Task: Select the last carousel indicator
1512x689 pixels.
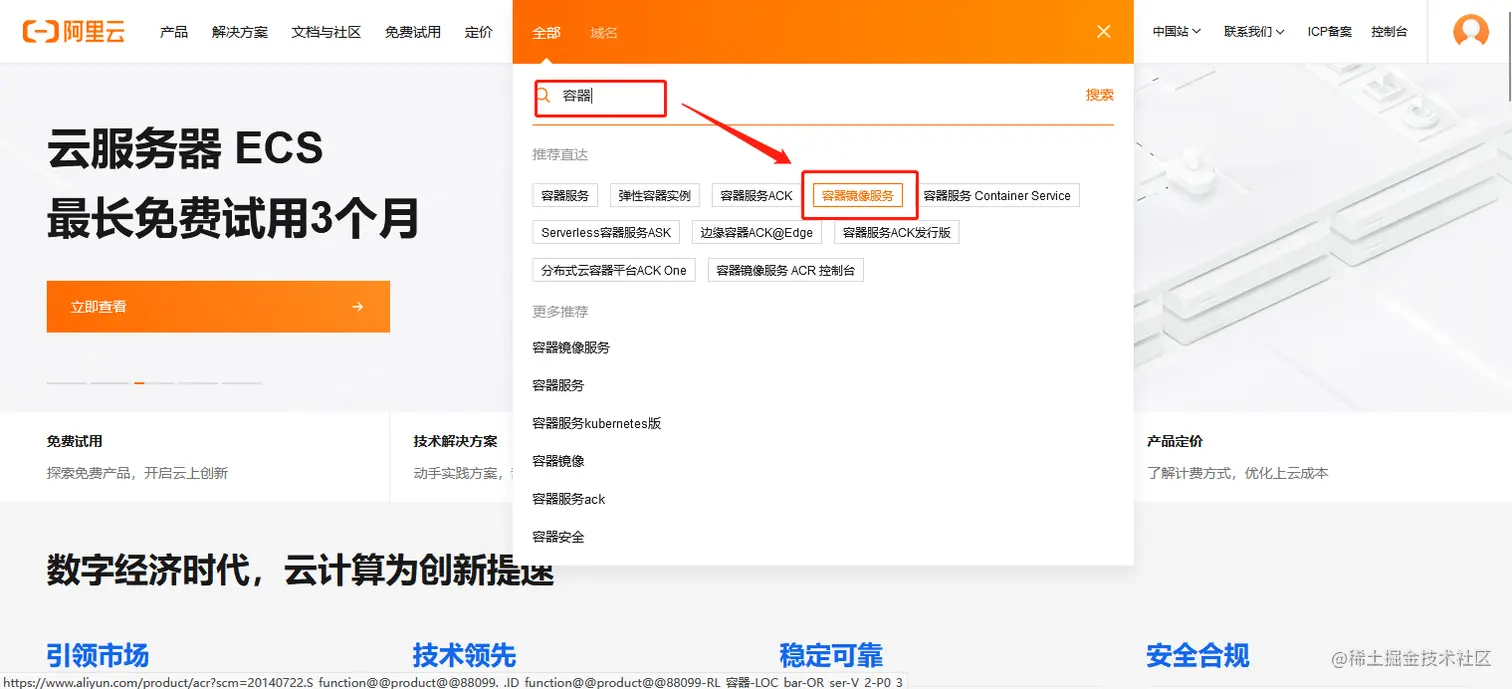Action: pos(242,383)
